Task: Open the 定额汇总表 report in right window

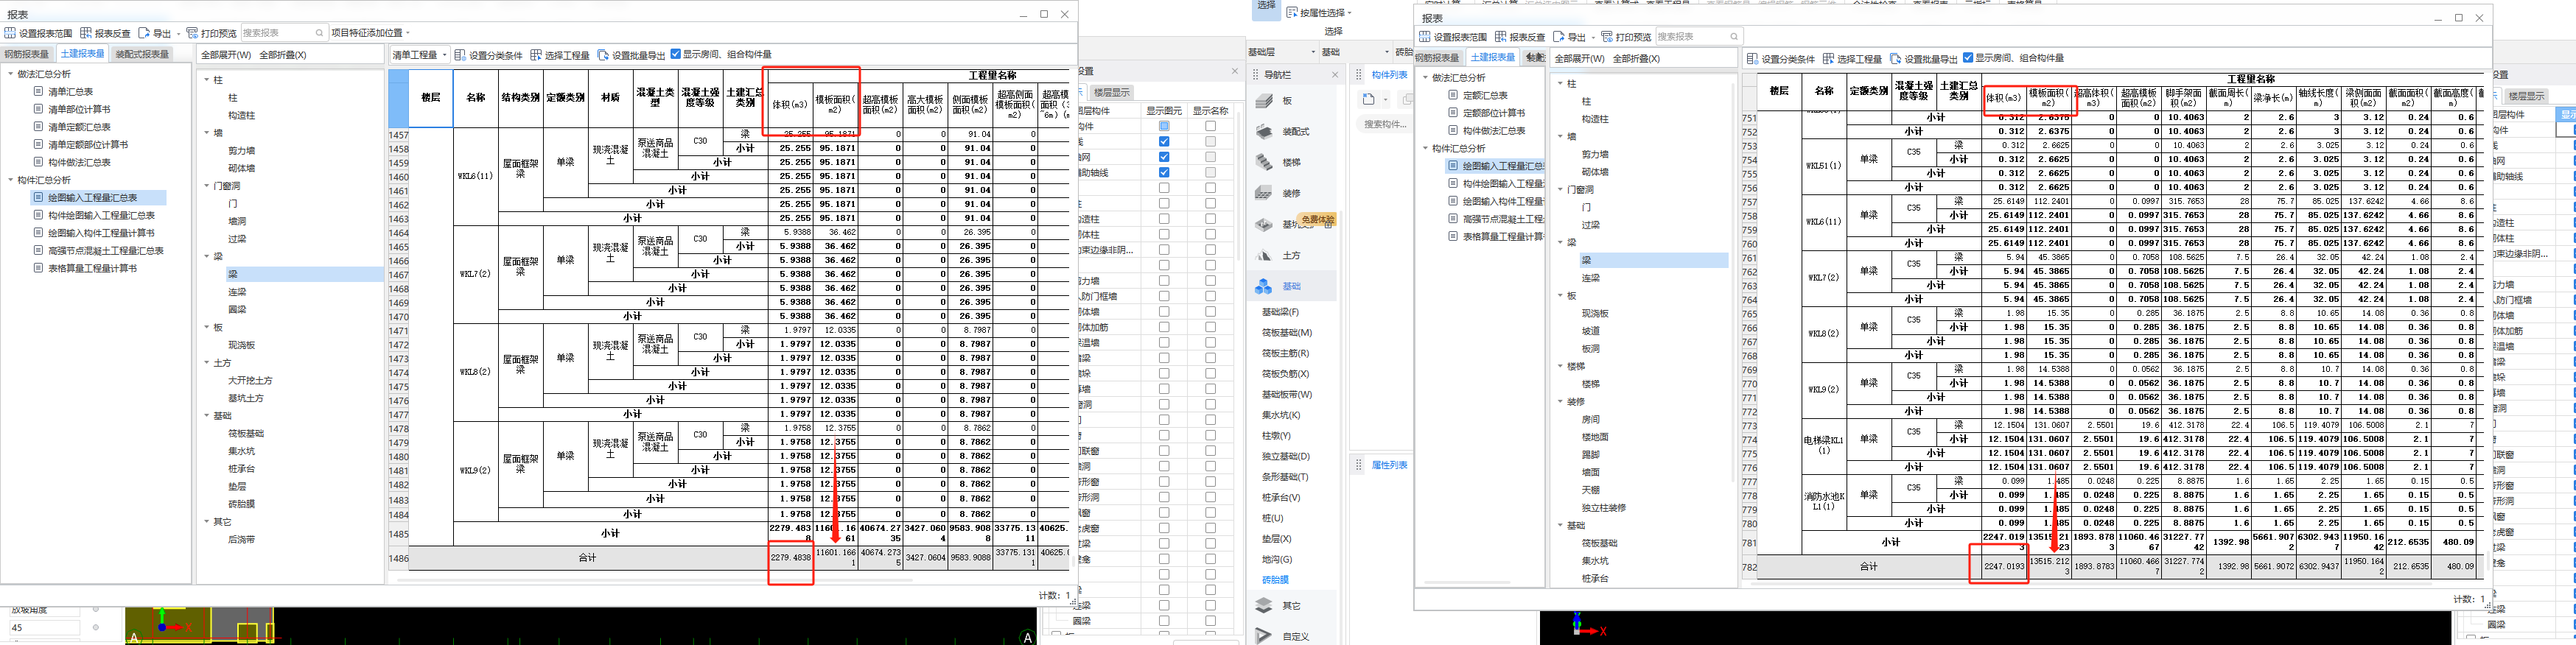Action: (x=1485, y=95)
